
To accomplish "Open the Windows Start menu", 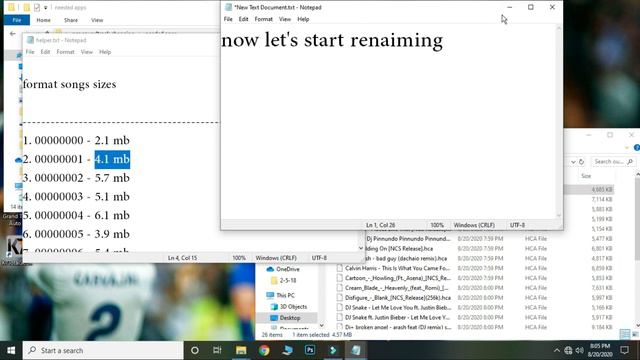I will tap(11, 350).
